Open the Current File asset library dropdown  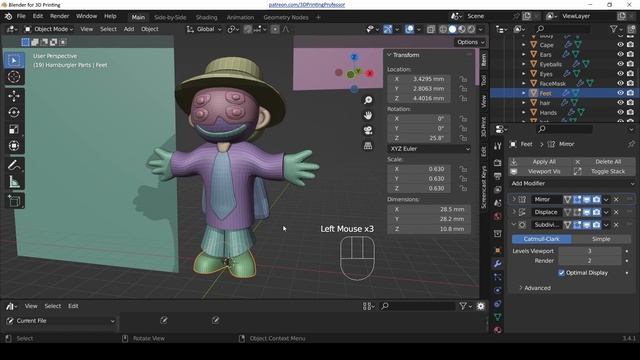(x=61, y=321)
